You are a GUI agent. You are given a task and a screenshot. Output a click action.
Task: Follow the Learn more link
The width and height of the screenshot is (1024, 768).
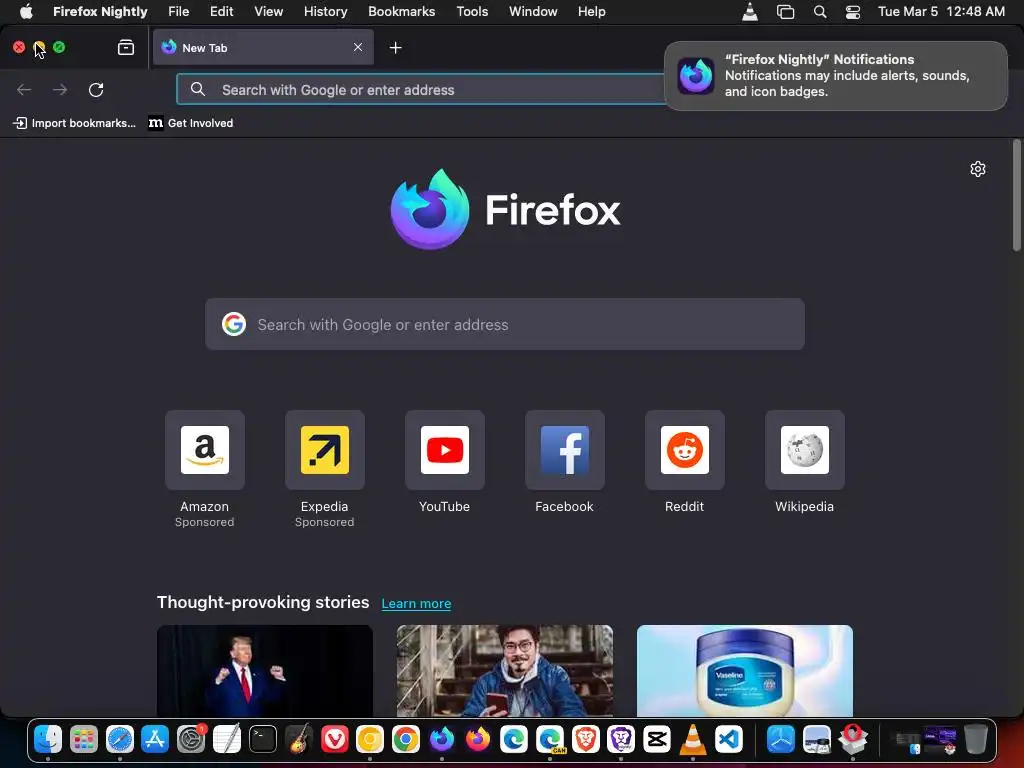416,603
